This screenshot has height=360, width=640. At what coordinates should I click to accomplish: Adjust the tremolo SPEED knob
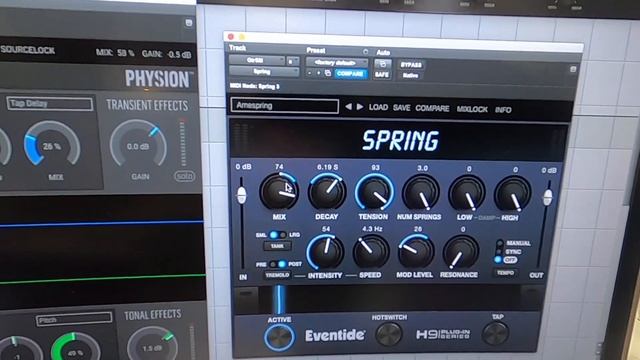pos(371,252)
